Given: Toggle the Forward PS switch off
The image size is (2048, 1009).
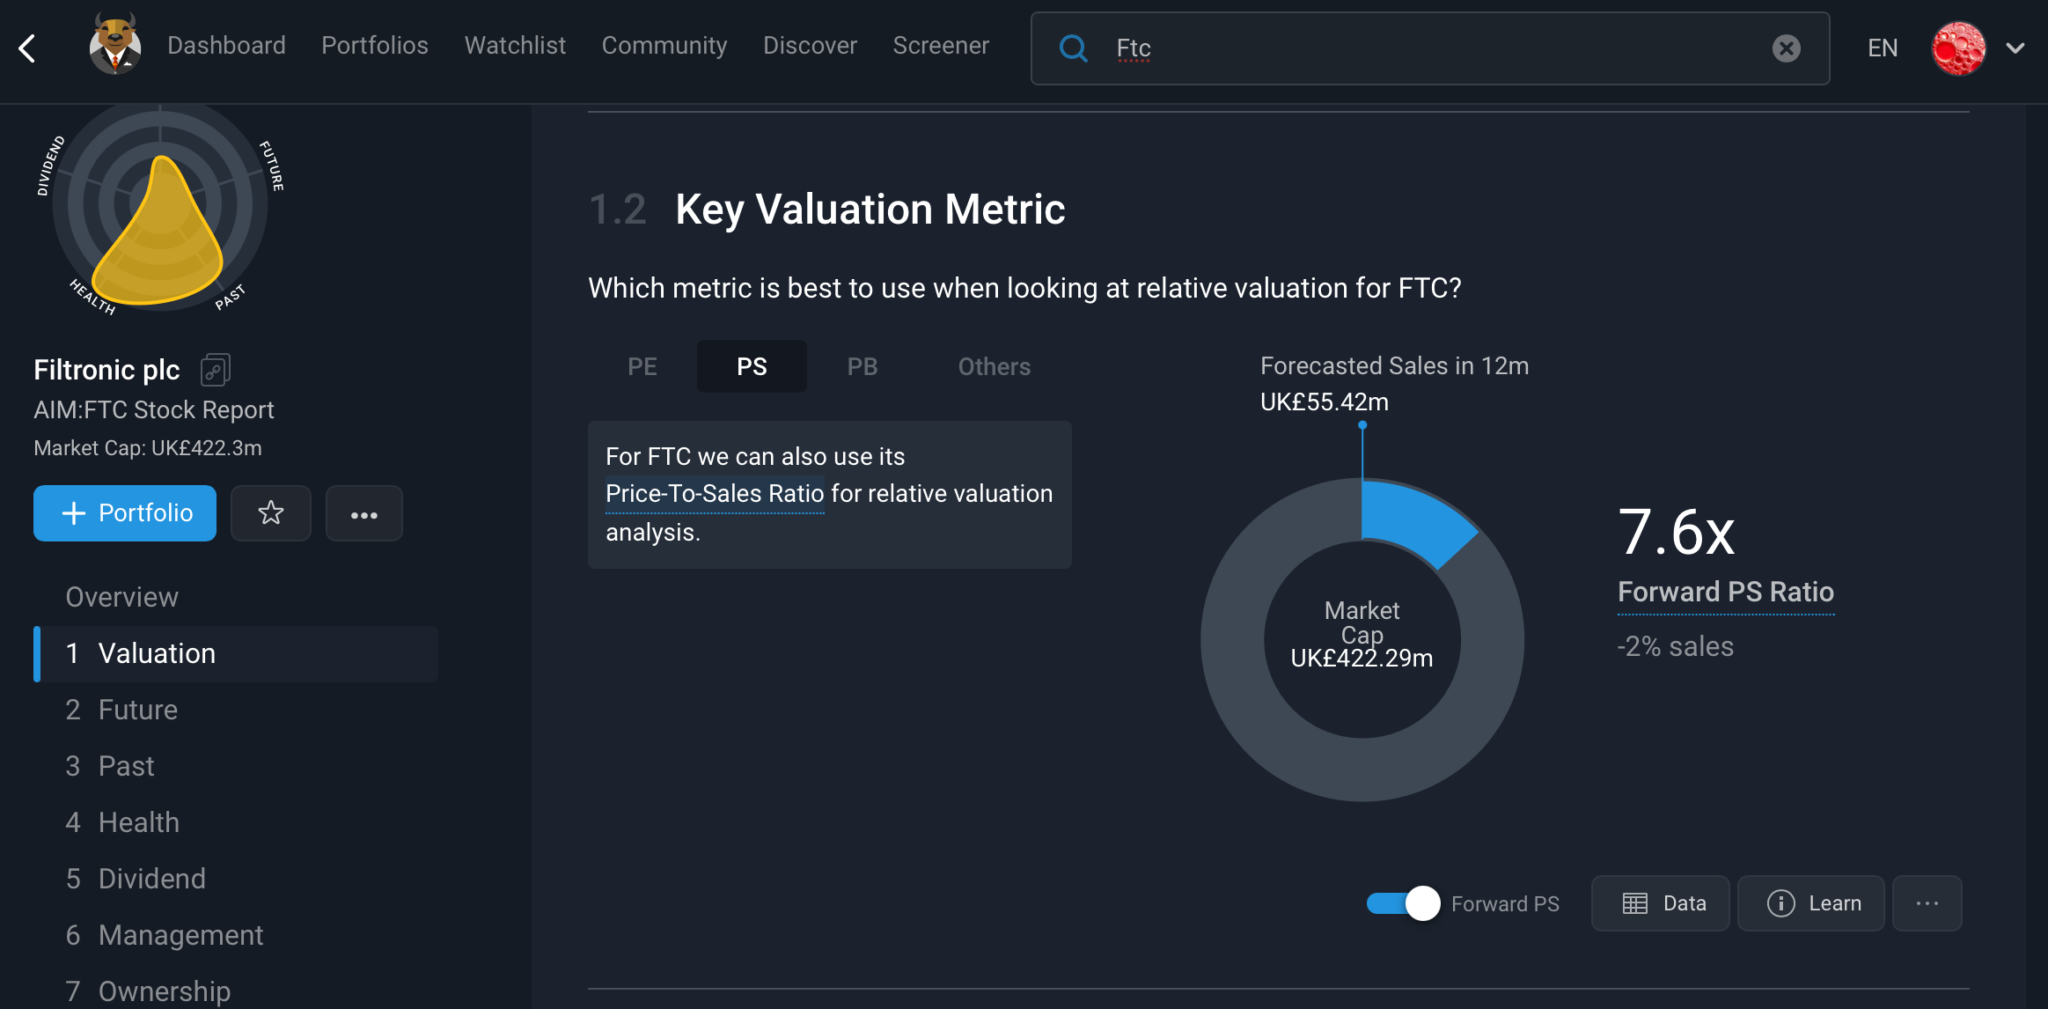Looking at the screenshot, I should [x=1403, y=903].
